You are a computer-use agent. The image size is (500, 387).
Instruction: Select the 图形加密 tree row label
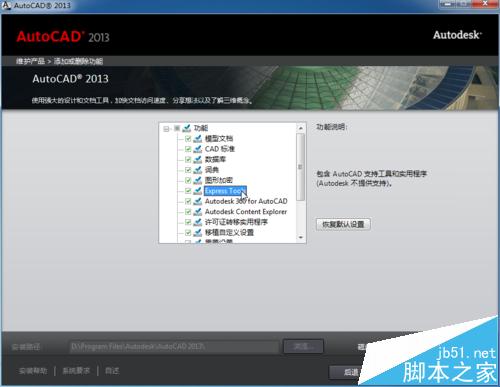[219, 180]
